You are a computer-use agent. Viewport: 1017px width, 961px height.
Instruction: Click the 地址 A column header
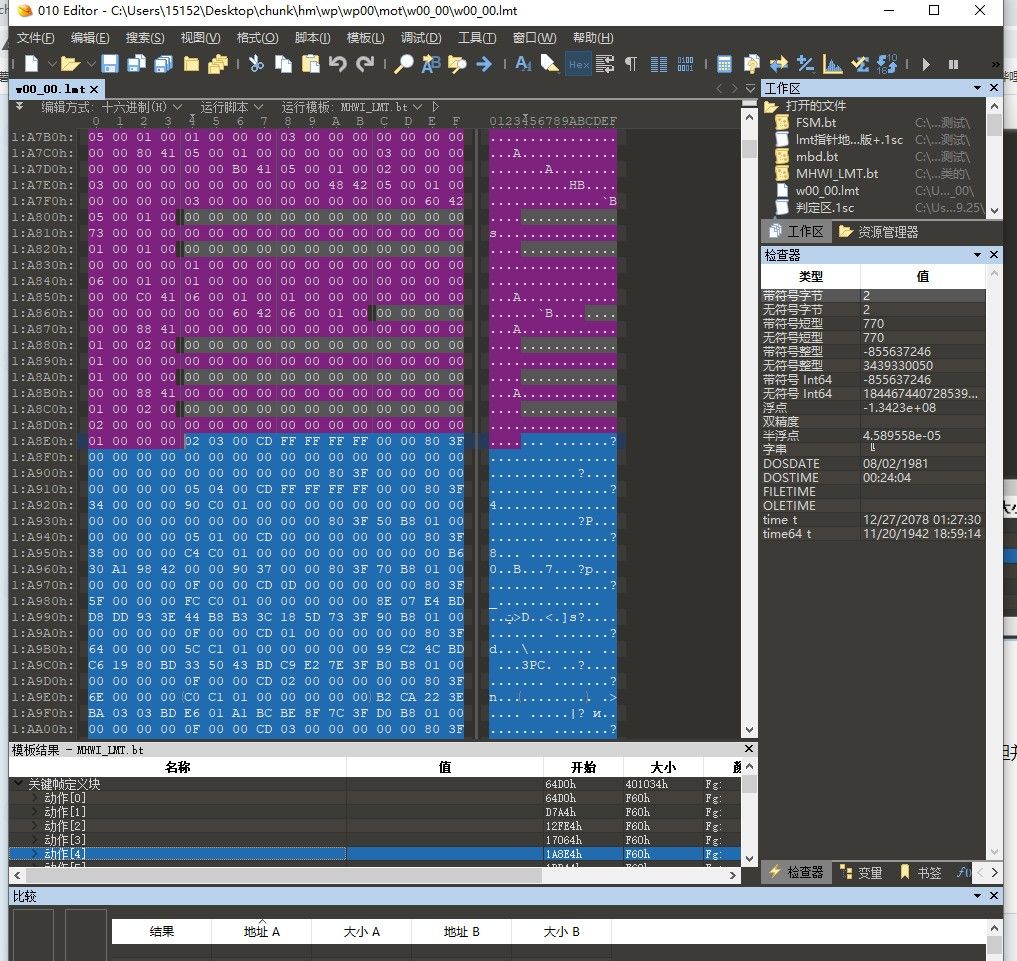(262, 931)
